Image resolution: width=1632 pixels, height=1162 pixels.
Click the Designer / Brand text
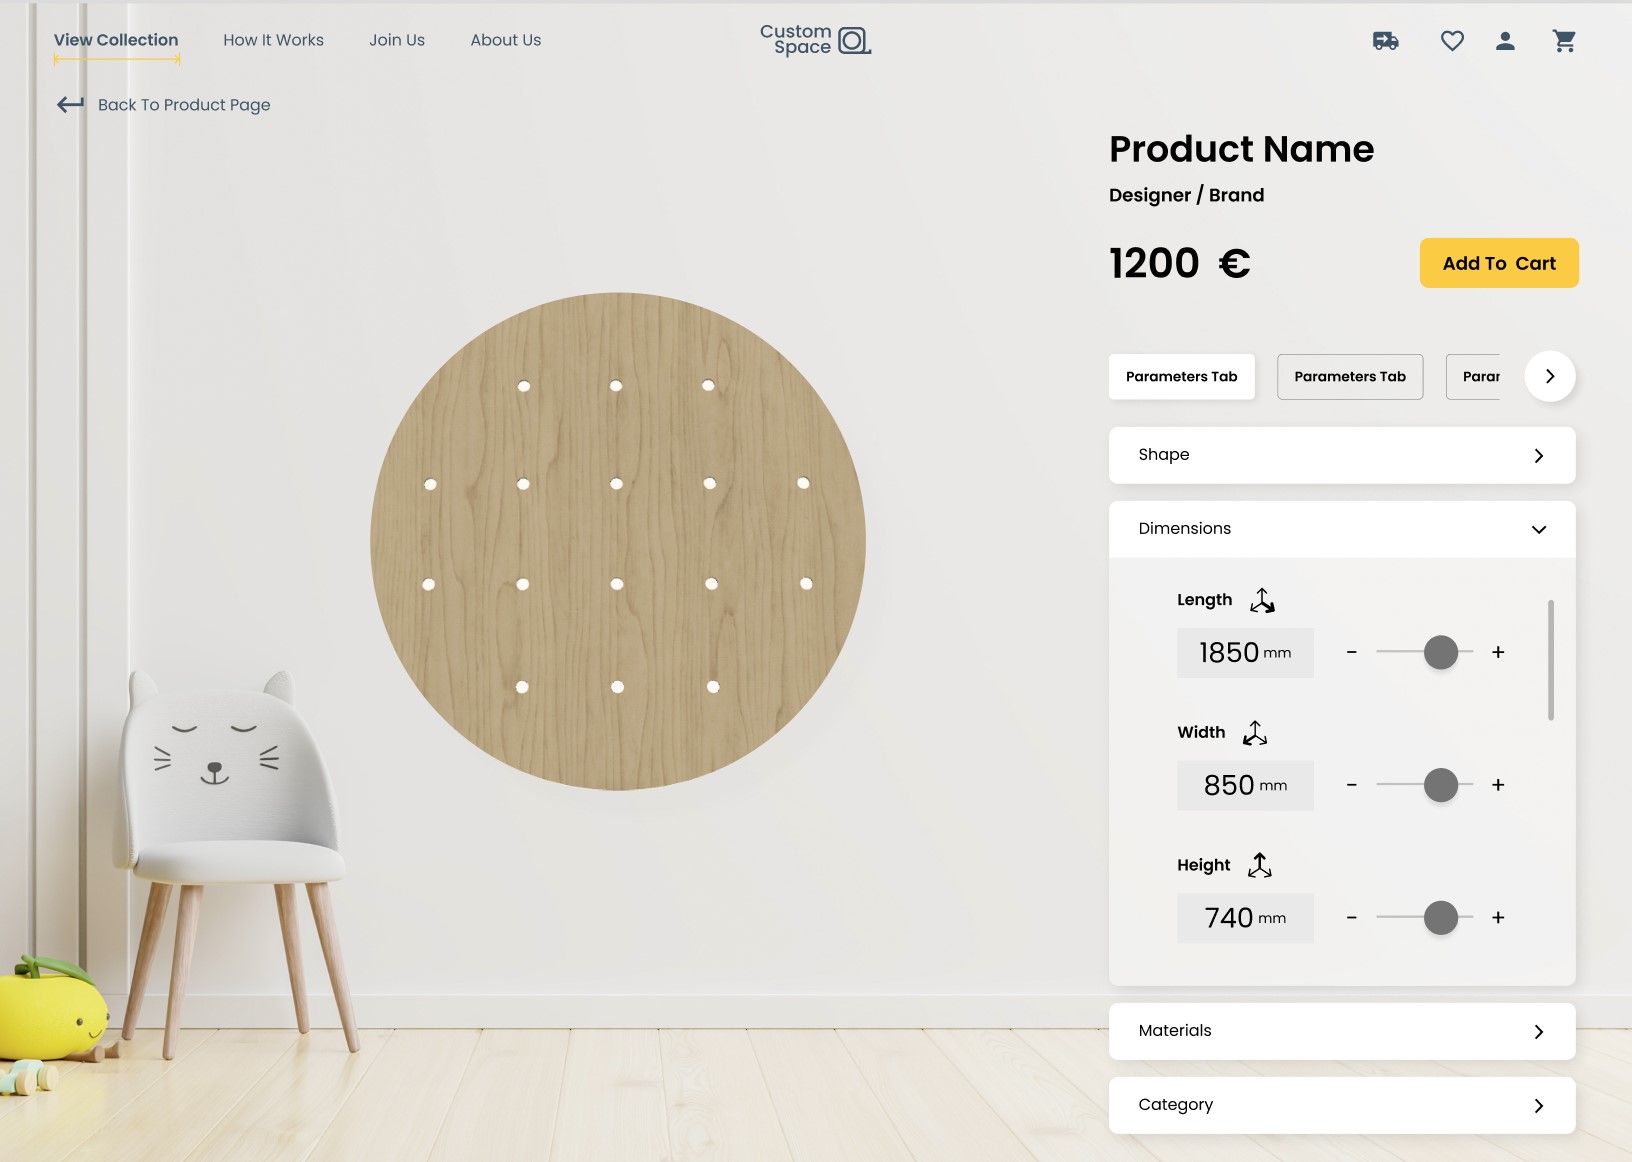(1186, 195)
